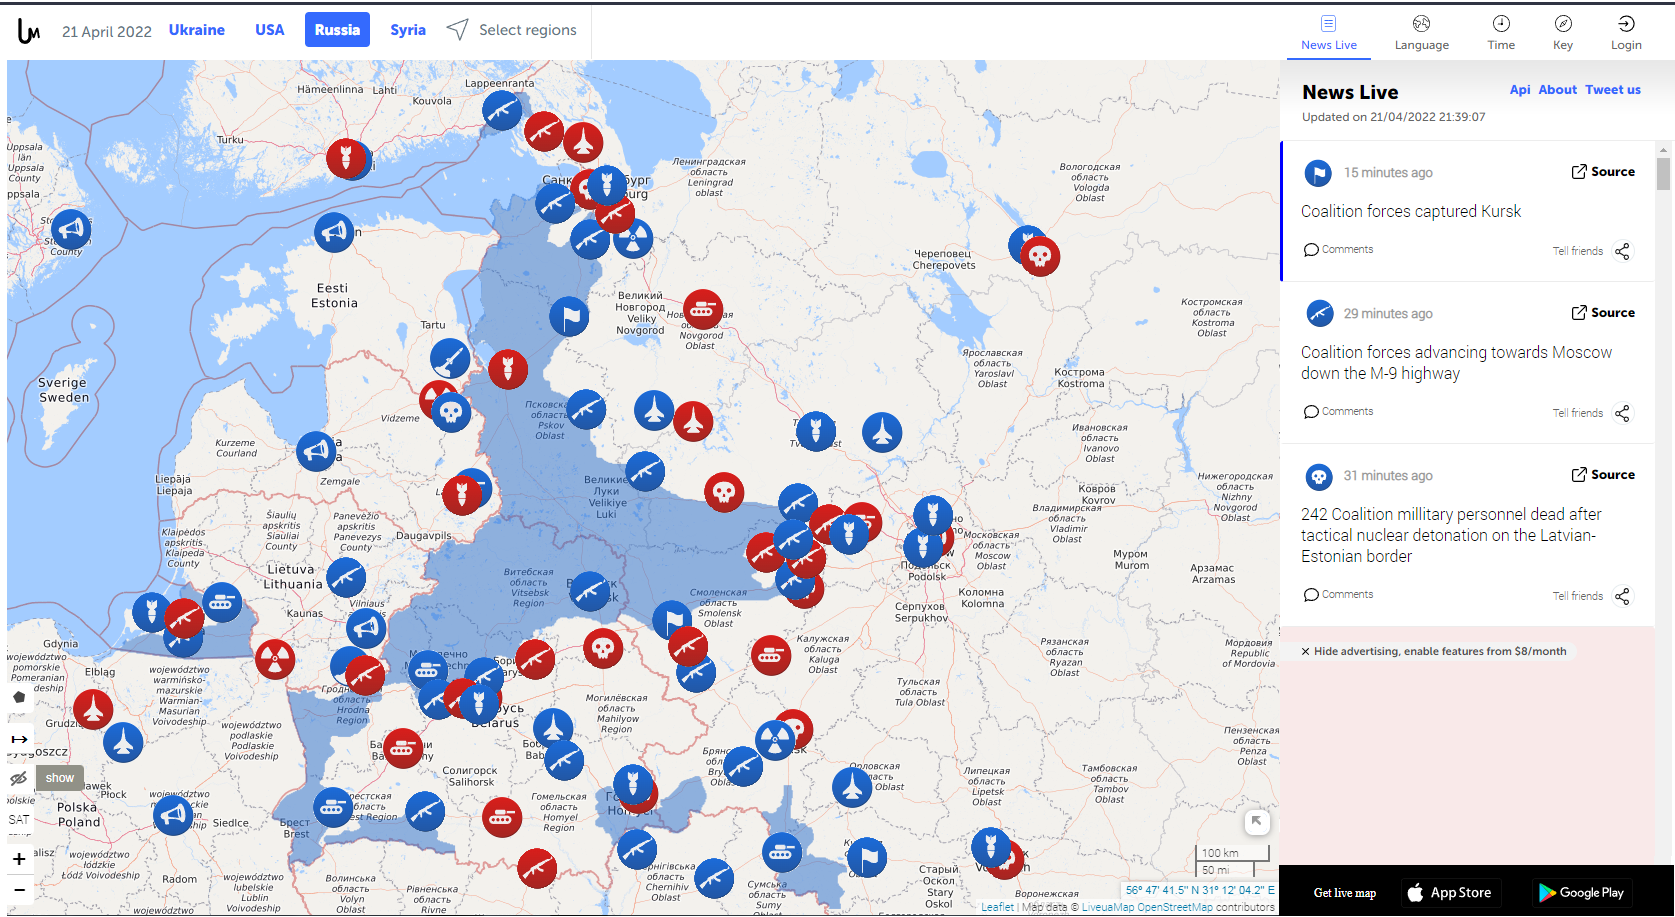Open the Select regions chooser
The width and height of the screenshot is (1675, 917).
[x=512, y=30]
